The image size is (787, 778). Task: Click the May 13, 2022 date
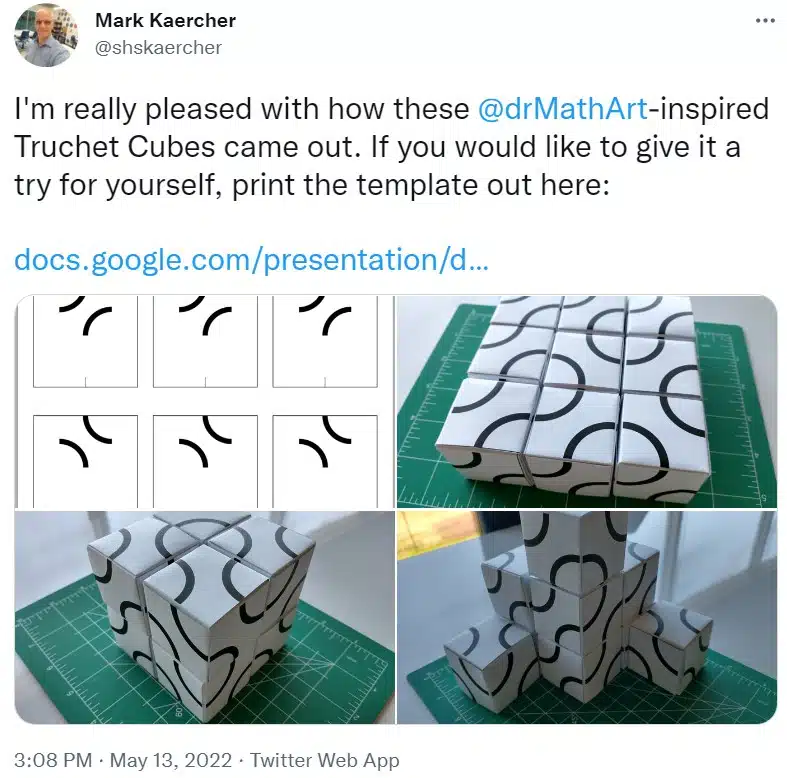click(x=171, y=760)
